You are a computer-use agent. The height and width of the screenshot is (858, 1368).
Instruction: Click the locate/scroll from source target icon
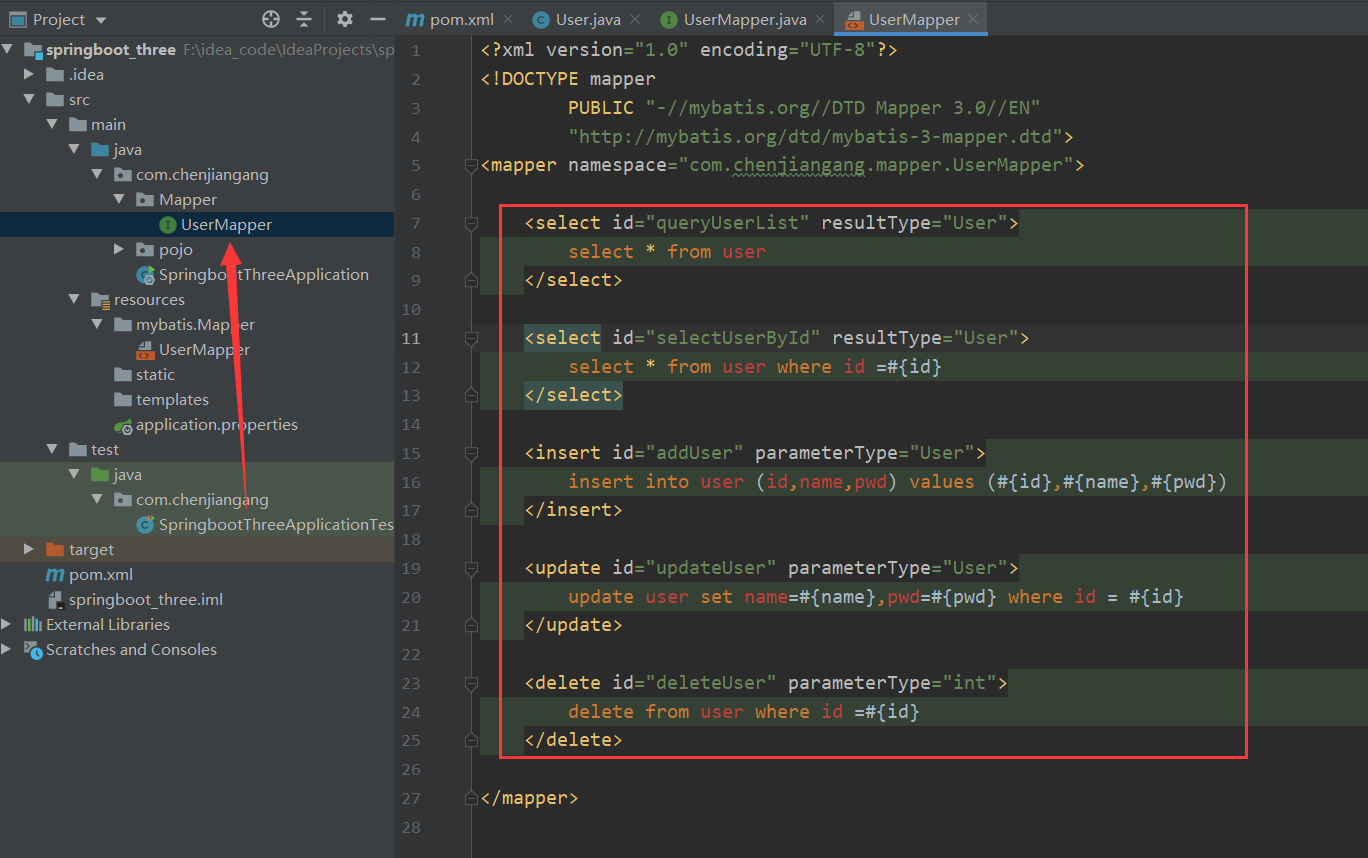tap(271, 19)
